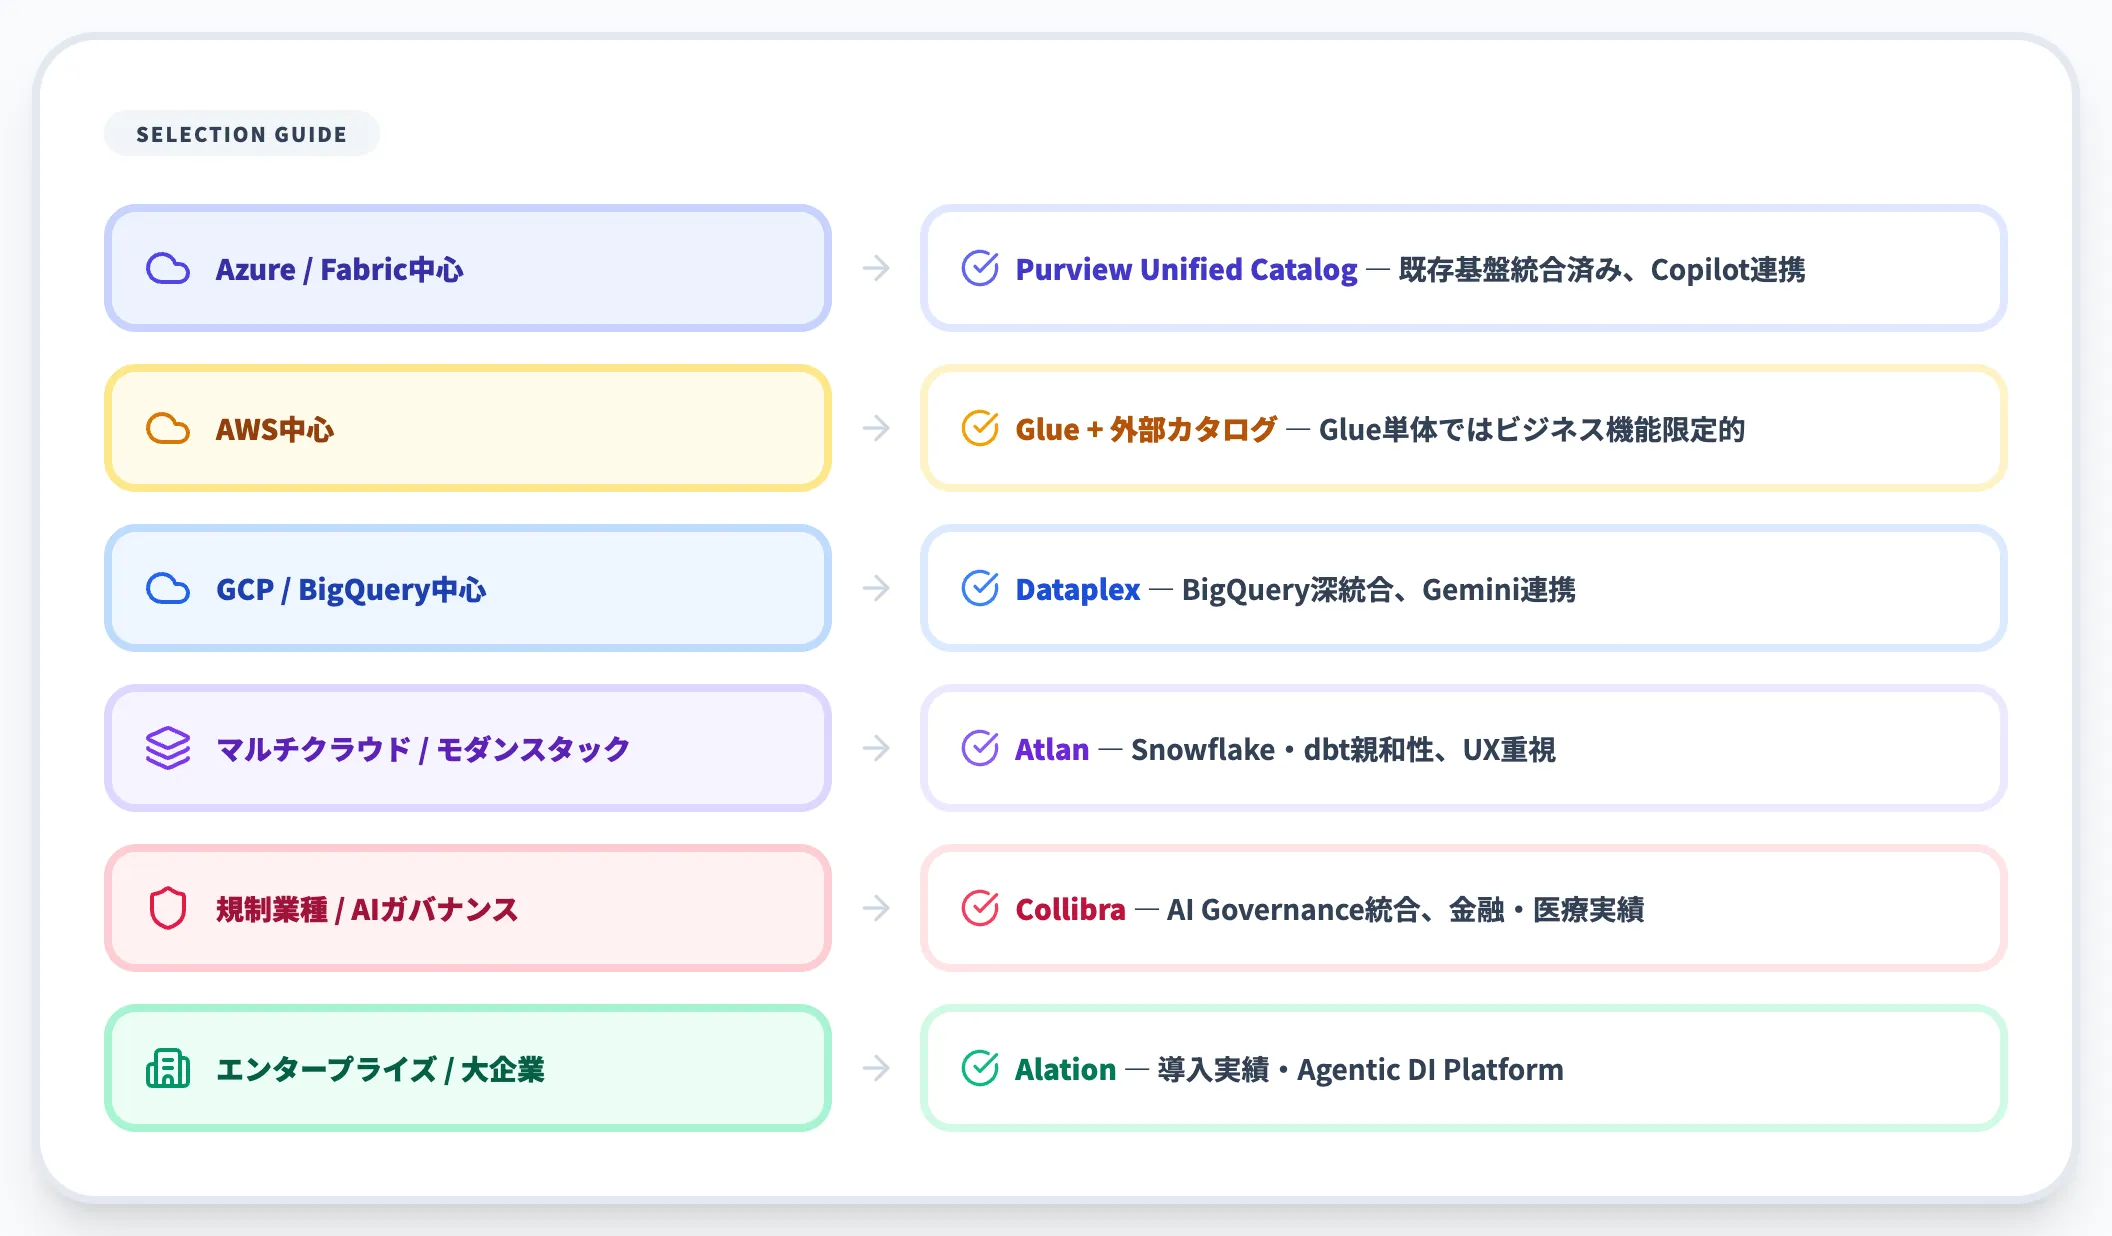Click the check icon beside Dataplex
The height and width of the screenshot is (1236, 2112).
(x=981, y=589)
